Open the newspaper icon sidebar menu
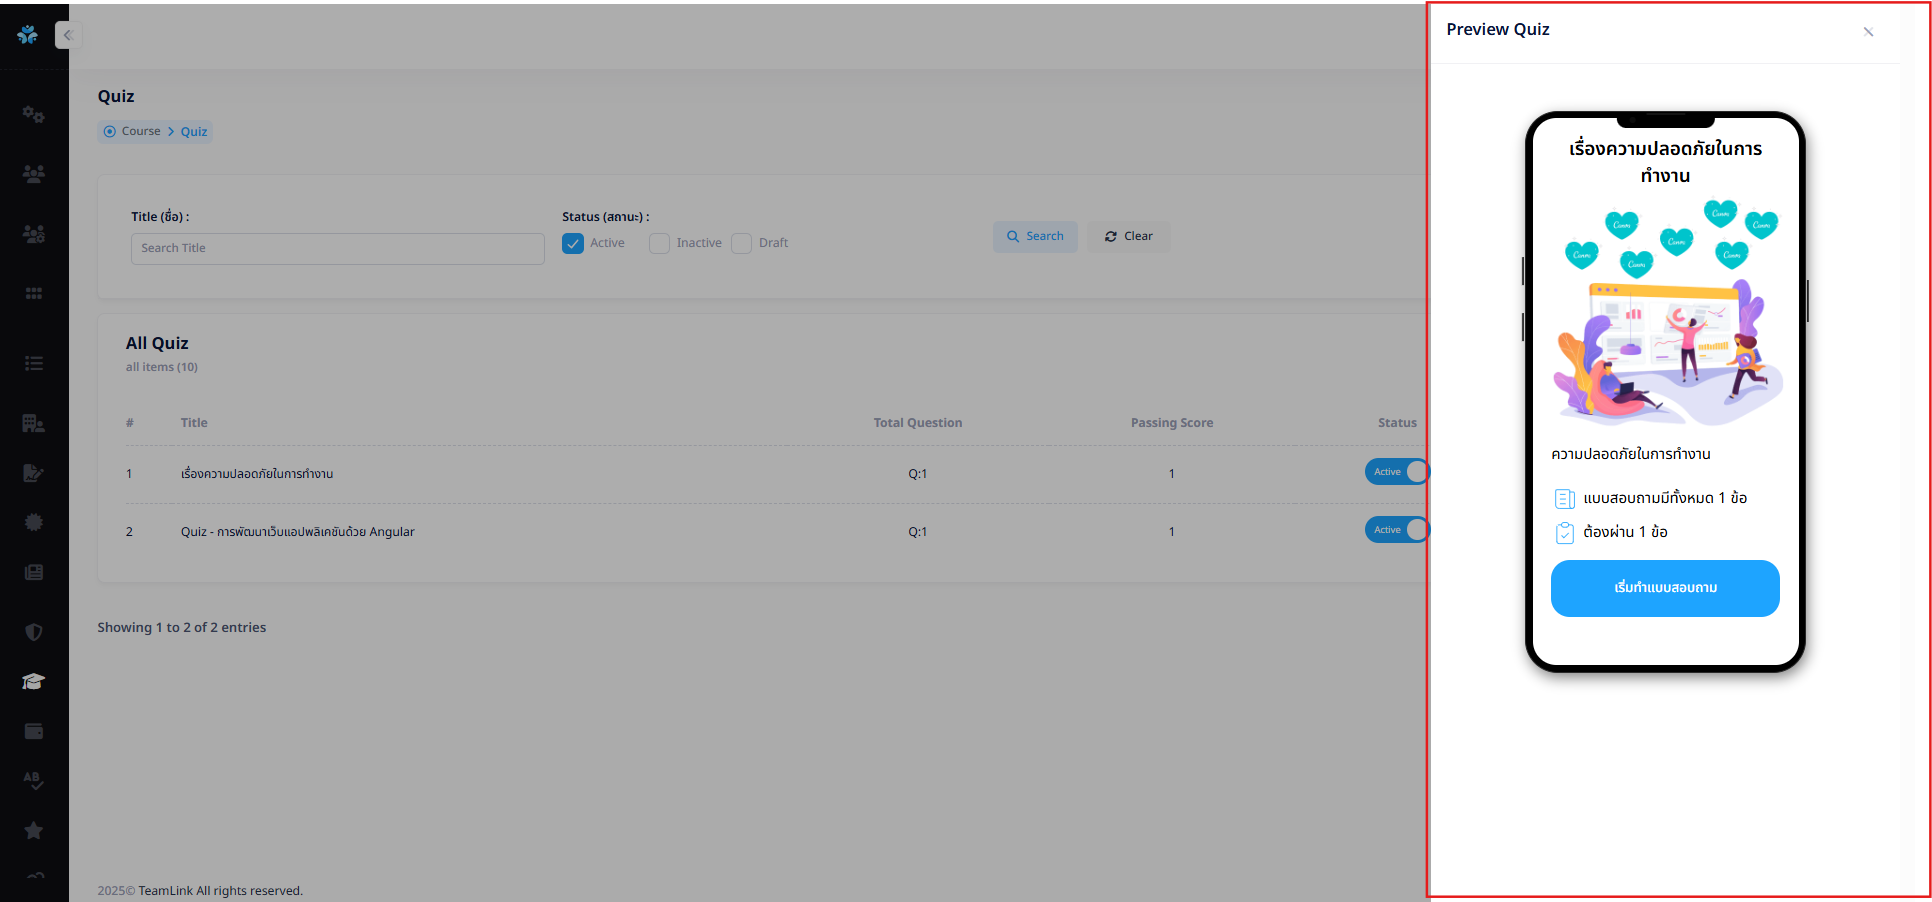 click(33, 572)
